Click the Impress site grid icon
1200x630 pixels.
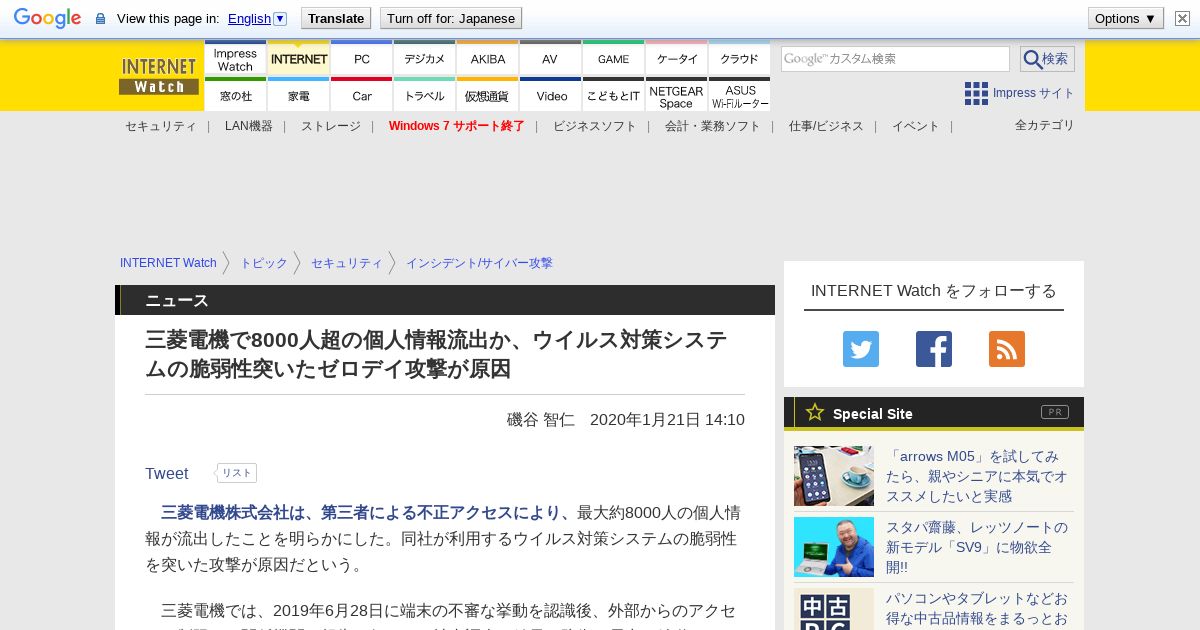tap(976, 93)
